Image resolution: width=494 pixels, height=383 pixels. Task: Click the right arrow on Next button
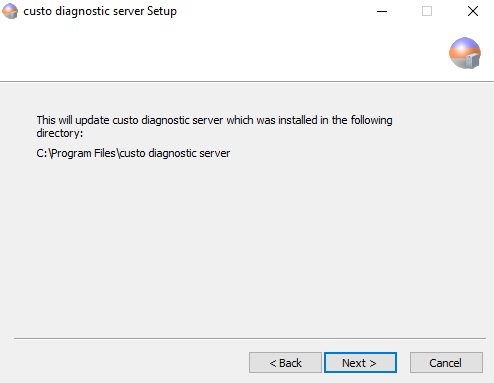[373, 363]
